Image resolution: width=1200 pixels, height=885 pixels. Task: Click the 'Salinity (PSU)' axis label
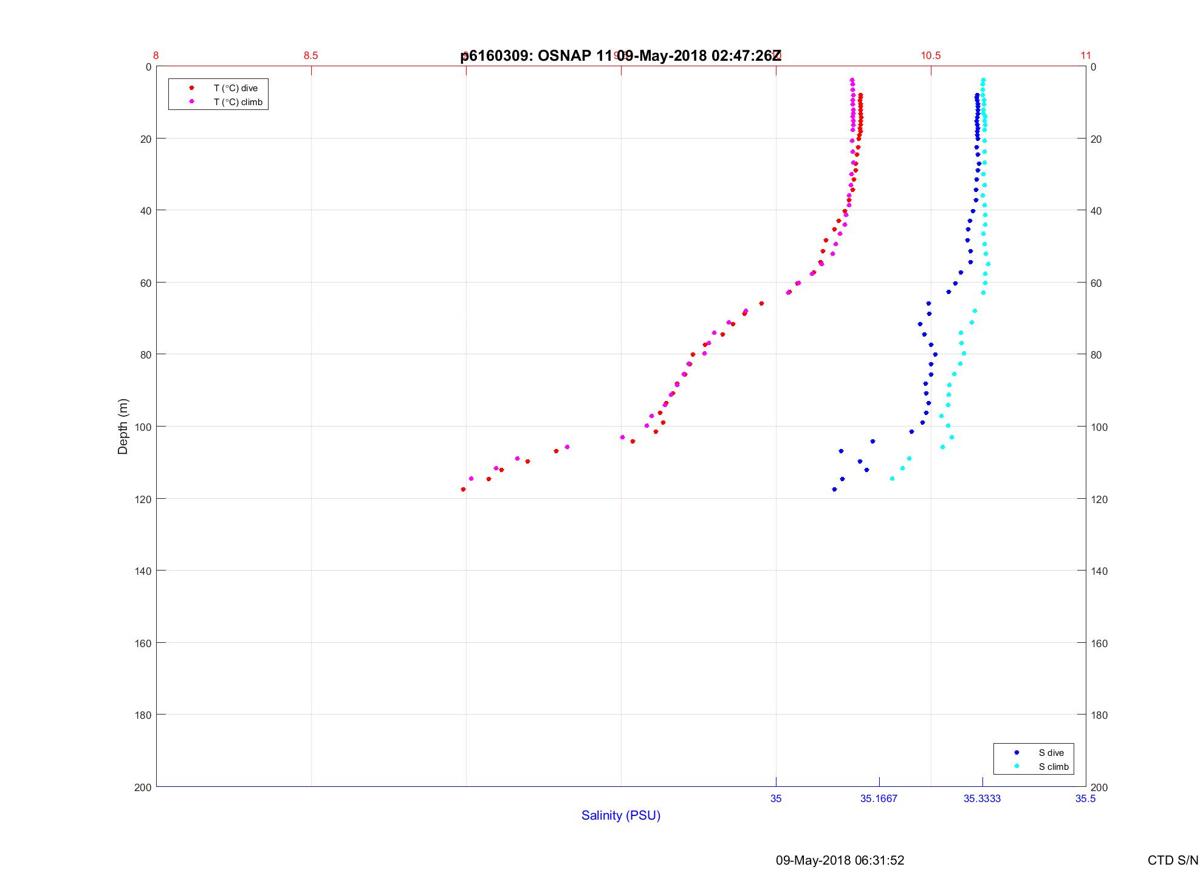621,815
